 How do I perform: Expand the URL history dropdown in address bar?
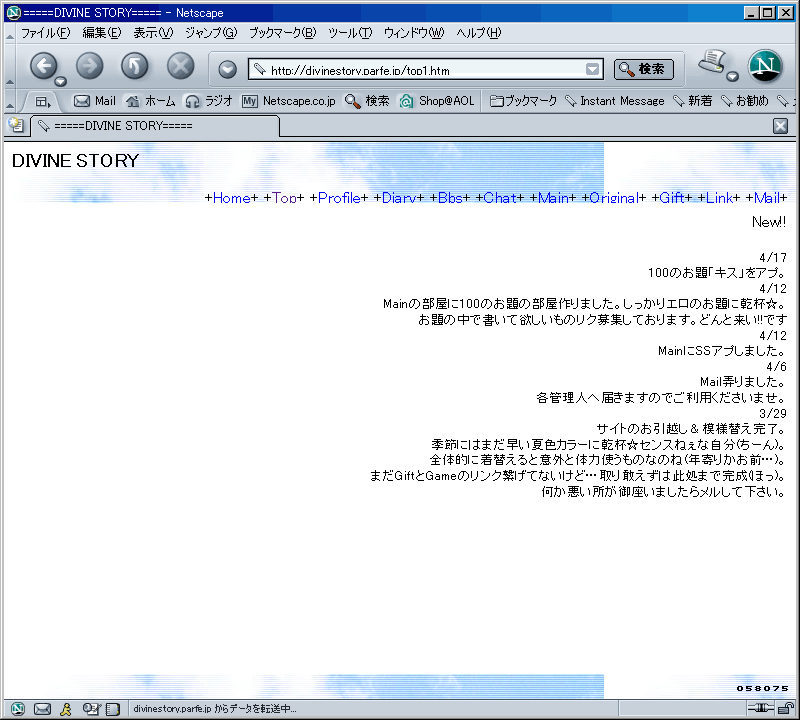pyautogui.click(x=592, y=69)
